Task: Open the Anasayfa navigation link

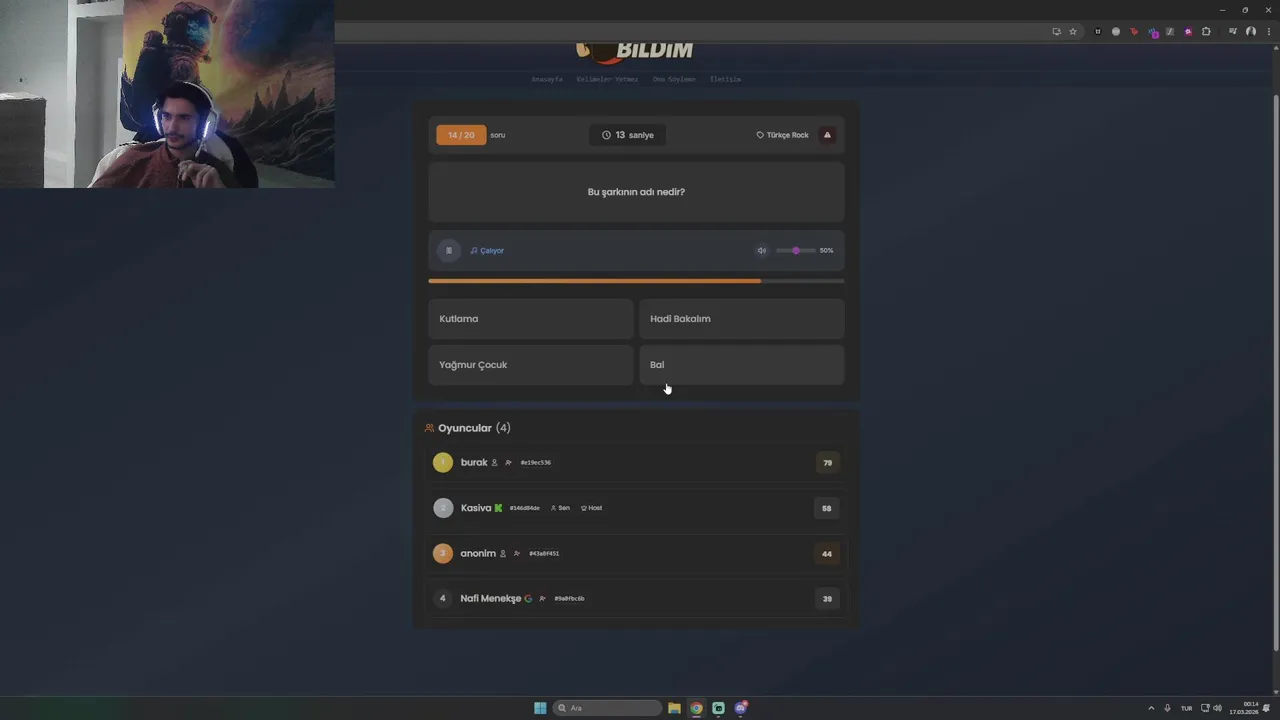Action: click(x=547, y=79)
